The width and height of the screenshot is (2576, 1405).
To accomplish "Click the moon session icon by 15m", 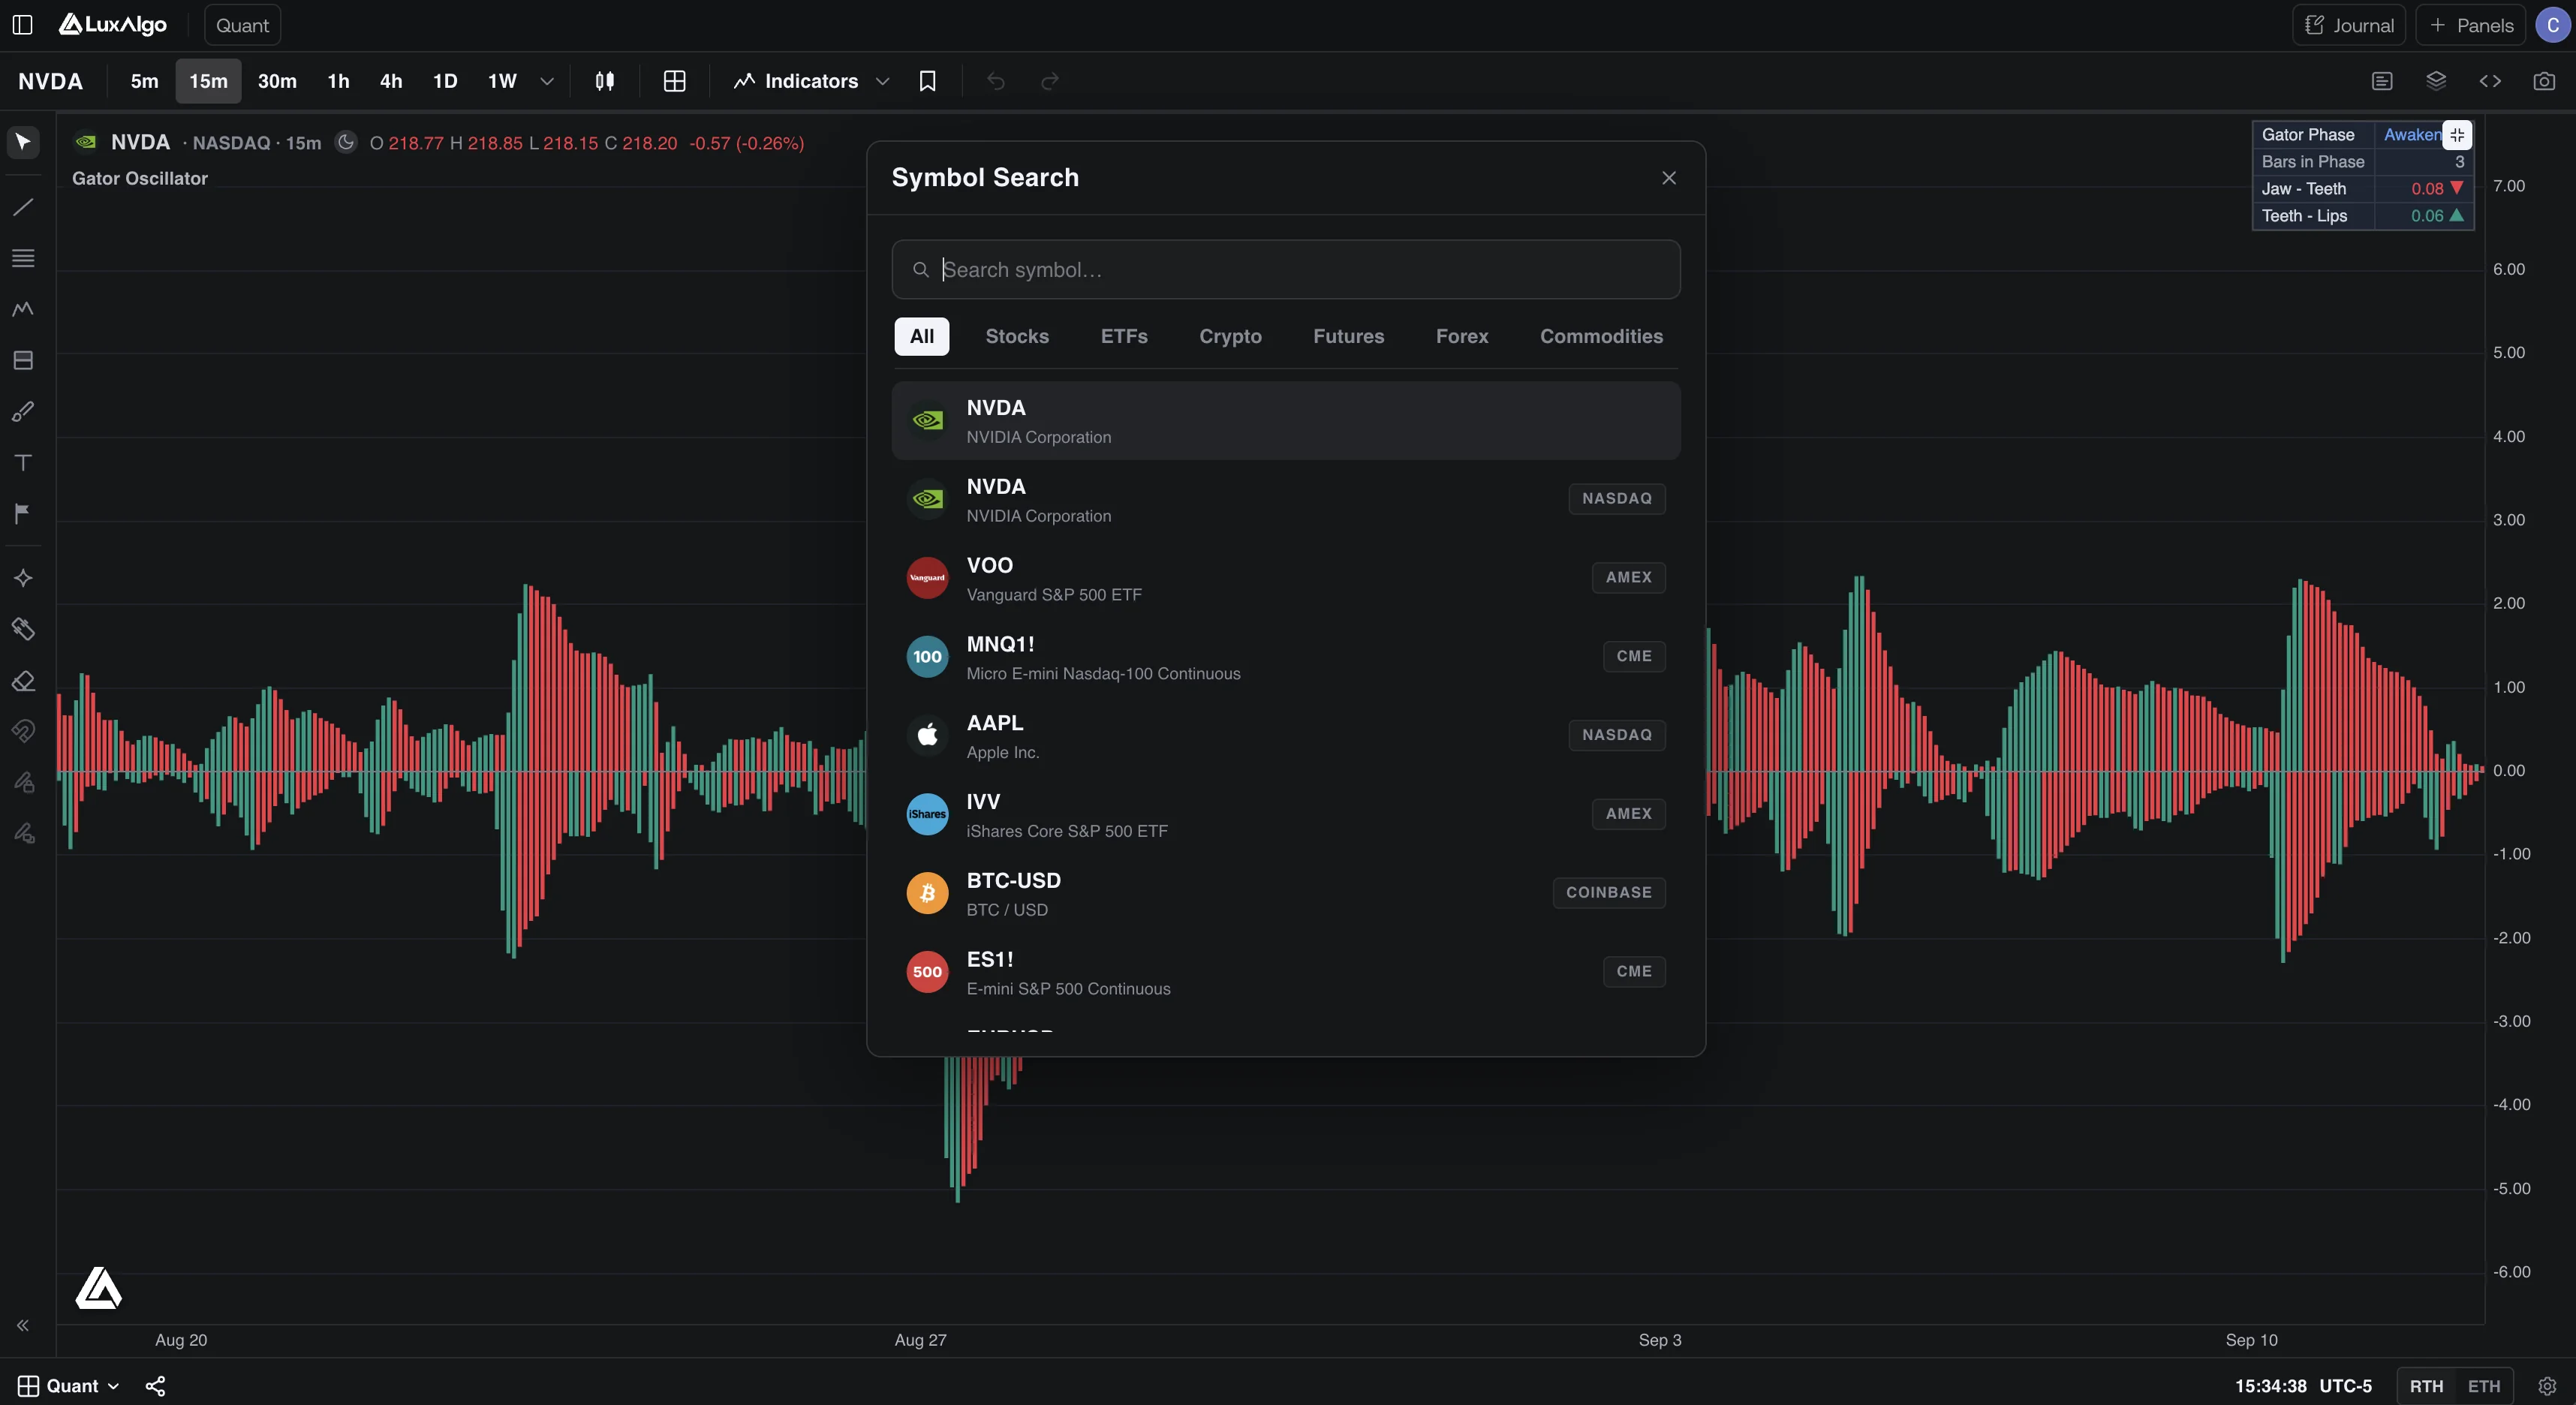I will (346, 142).
